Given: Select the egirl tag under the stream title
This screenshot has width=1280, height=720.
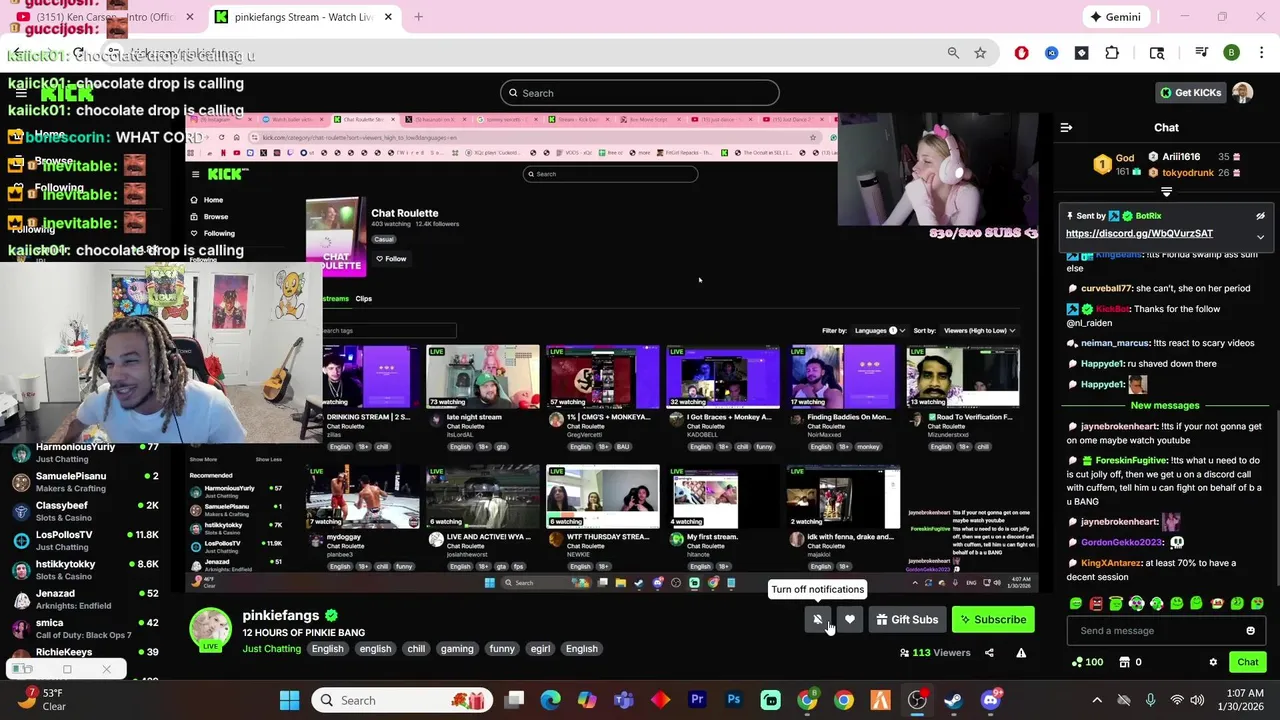Looking at the screenshot, I should pos(541,649).
